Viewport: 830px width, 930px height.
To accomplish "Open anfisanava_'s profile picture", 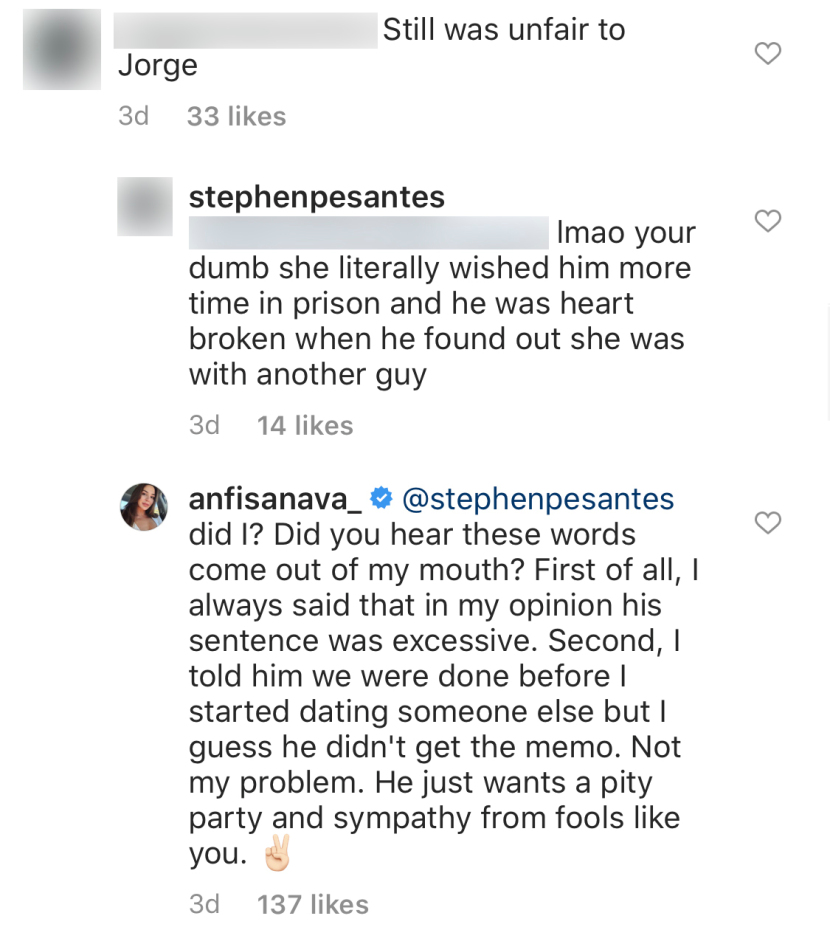I will 144,507.
